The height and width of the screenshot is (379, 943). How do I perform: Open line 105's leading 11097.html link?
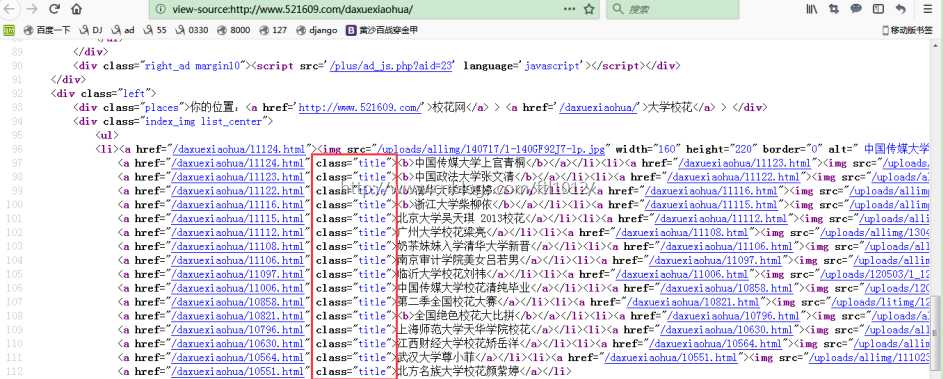coord(238,274)
